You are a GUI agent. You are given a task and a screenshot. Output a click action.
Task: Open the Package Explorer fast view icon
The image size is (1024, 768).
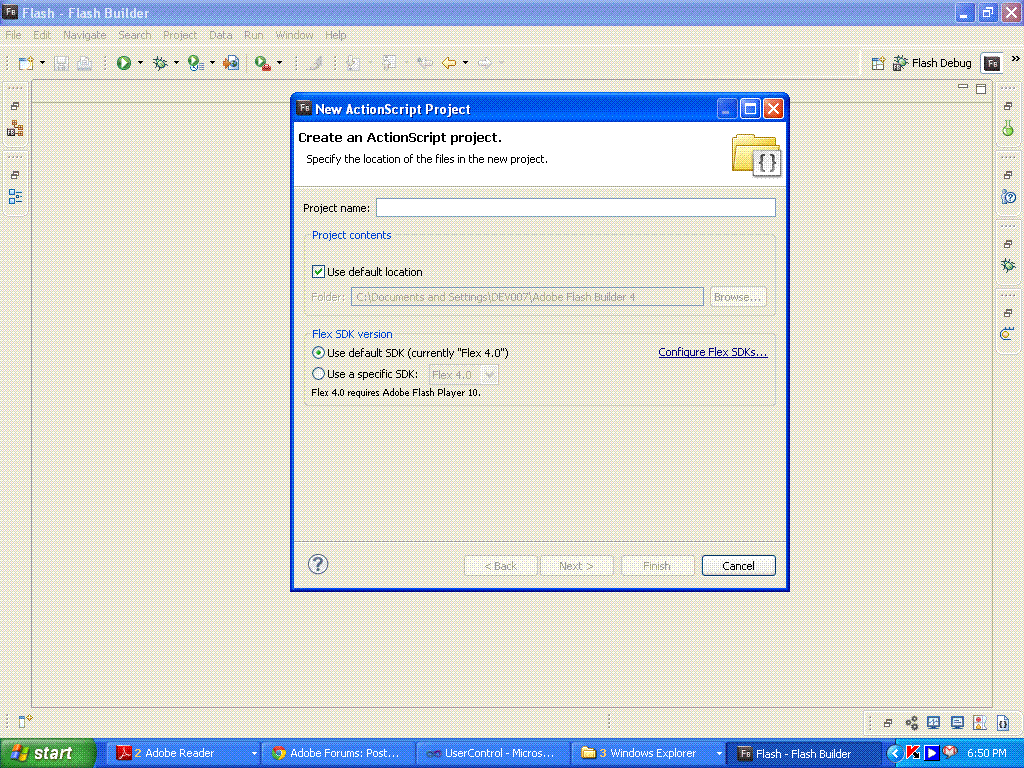[15, 129]
